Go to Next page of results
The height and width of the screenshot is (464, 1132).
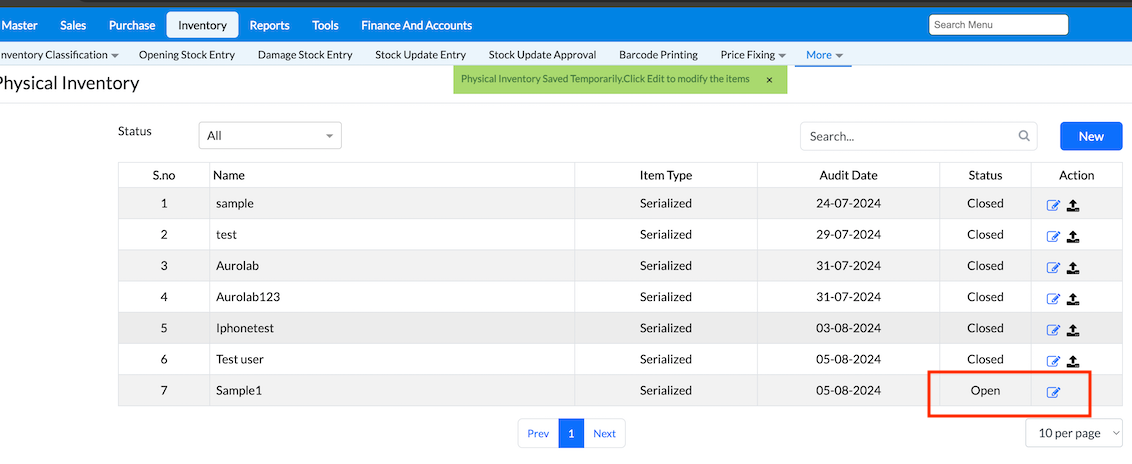pyautogui.click(x=604, y=433)
